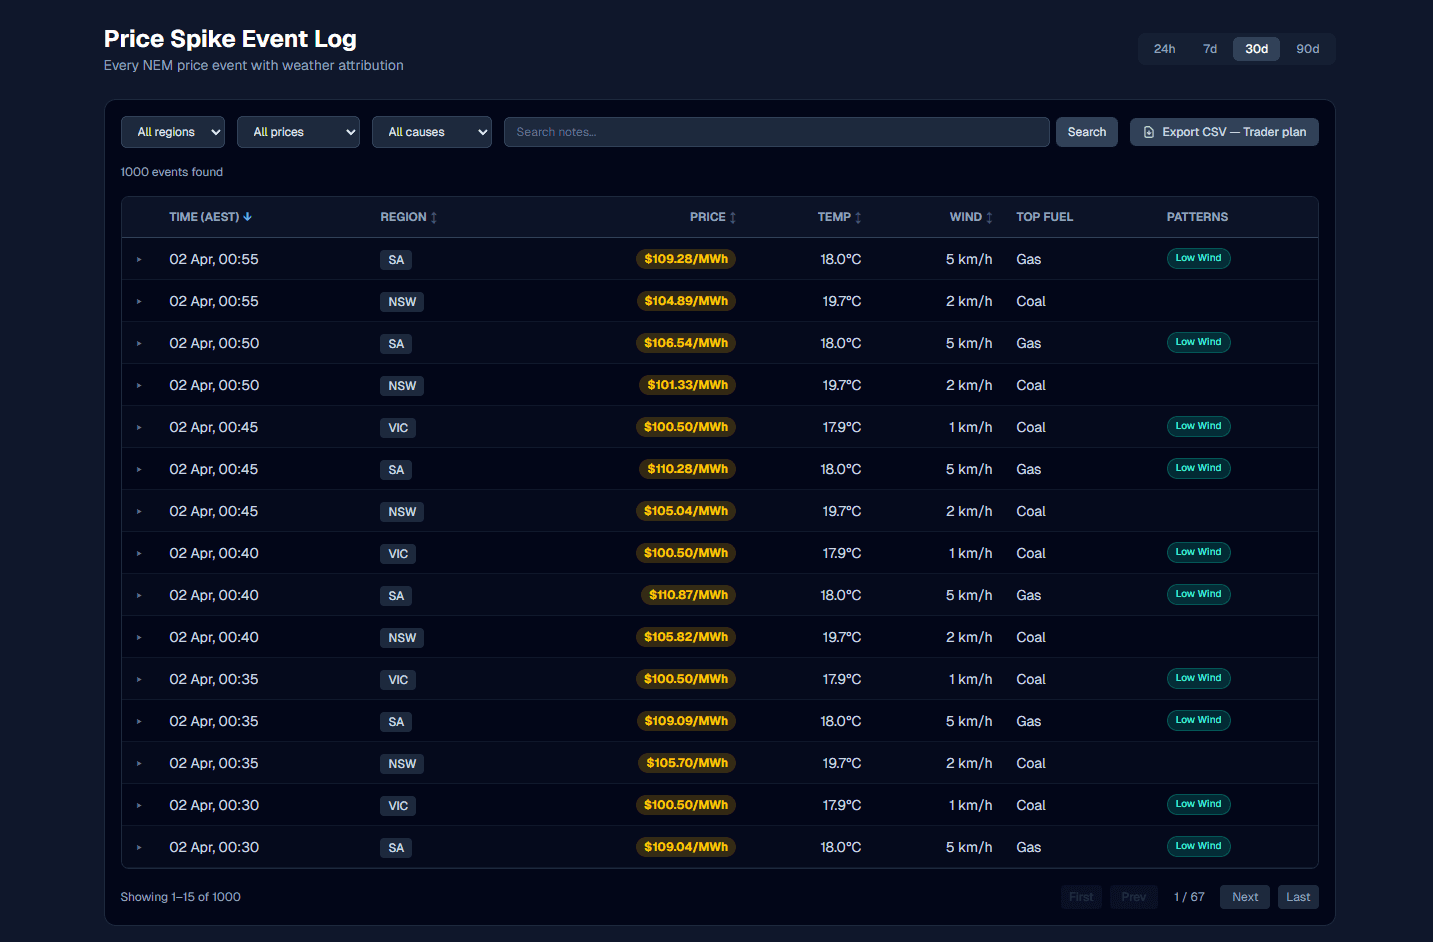Viewport: 1433px width, 942px height.
Task: Expand the 00:45 SA $110.28 row
Action: [139, 470]
